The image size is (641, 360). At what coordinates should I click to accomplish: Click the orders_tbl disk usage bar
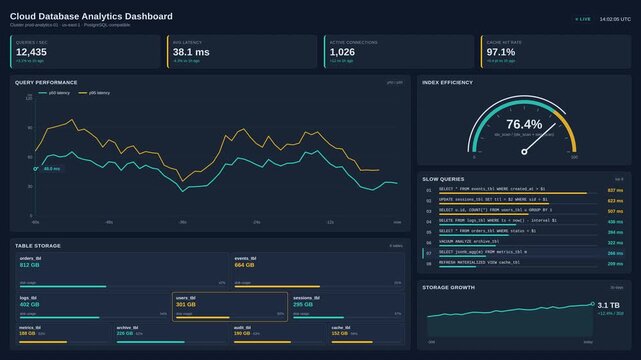pyautogui.click(x=122, y=286)
